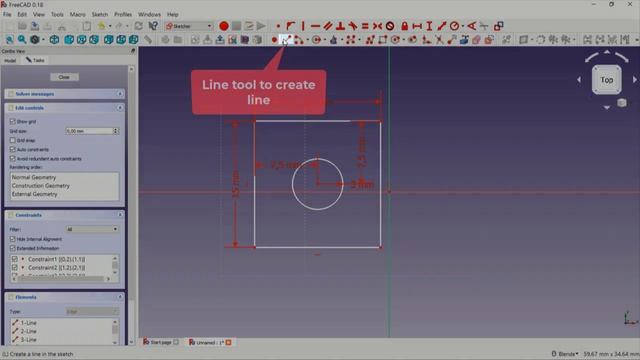Uncheck the Constraint2 checkbox
Image resolution: width=640 pixels, height=360 pixels.
click(15, 267)
